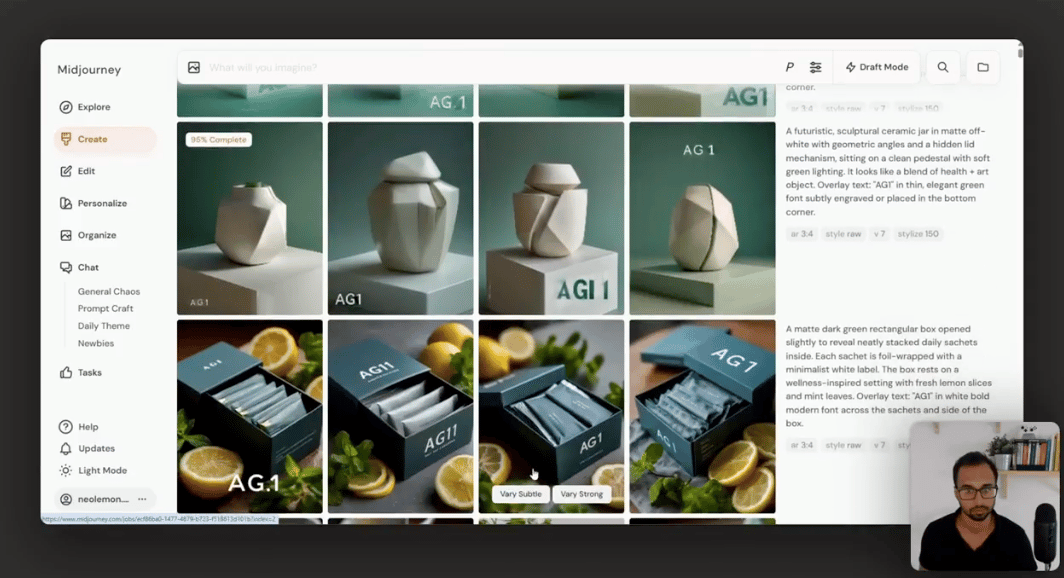Click the Create paintbrush icon

pos(66,139)
